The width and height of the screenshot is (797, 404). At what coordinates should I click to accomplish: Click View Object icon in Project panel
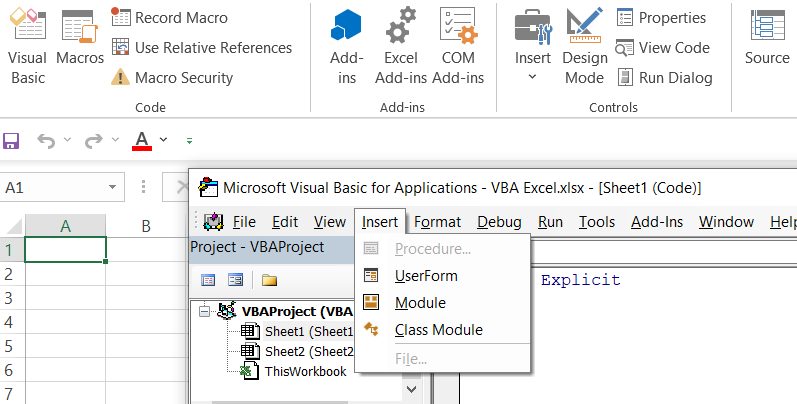point(235,280)
